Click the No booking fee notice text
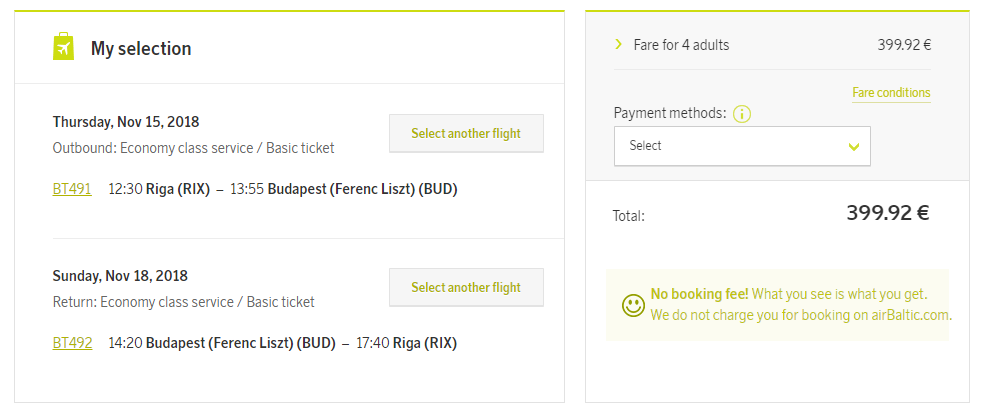Viewport: 987px width, 414px height. [801, 305]
